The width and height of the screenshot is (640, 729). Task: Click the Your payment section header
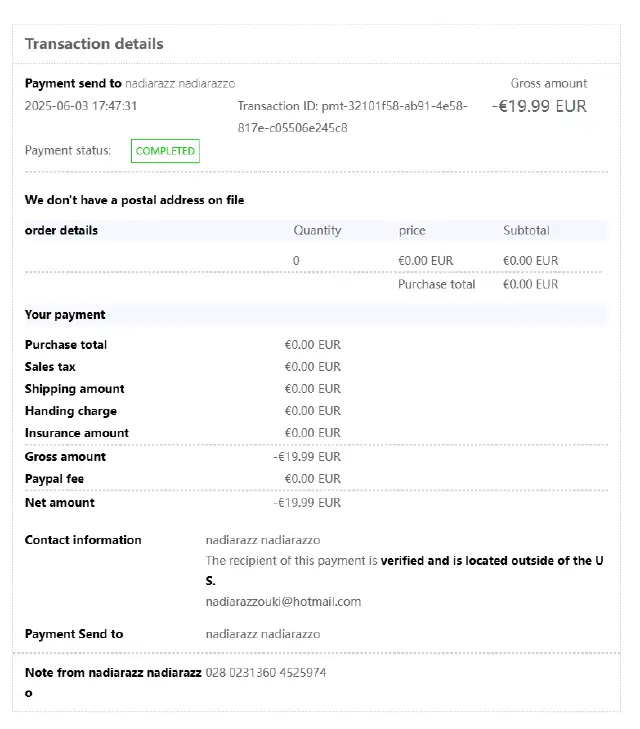[x=65, y=315]
